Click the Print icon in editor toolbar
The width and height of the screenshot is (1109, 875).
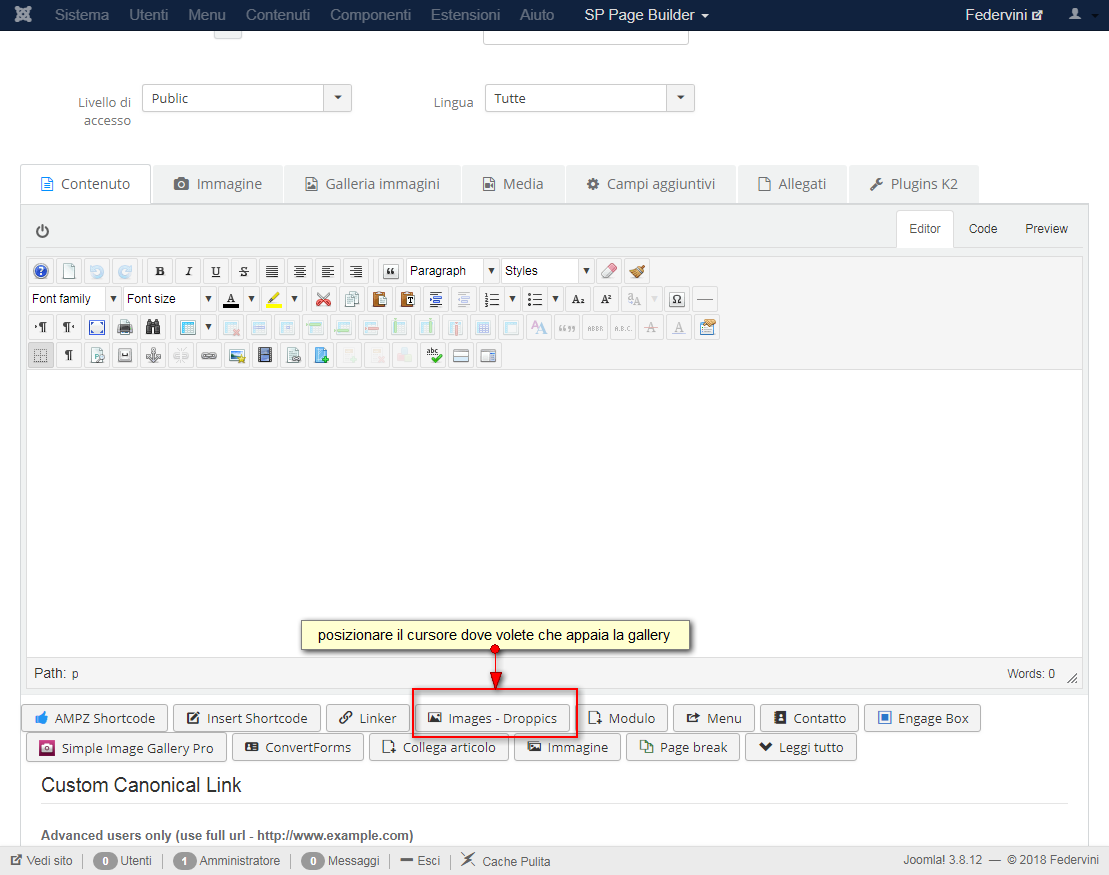[x=125, y=328]
